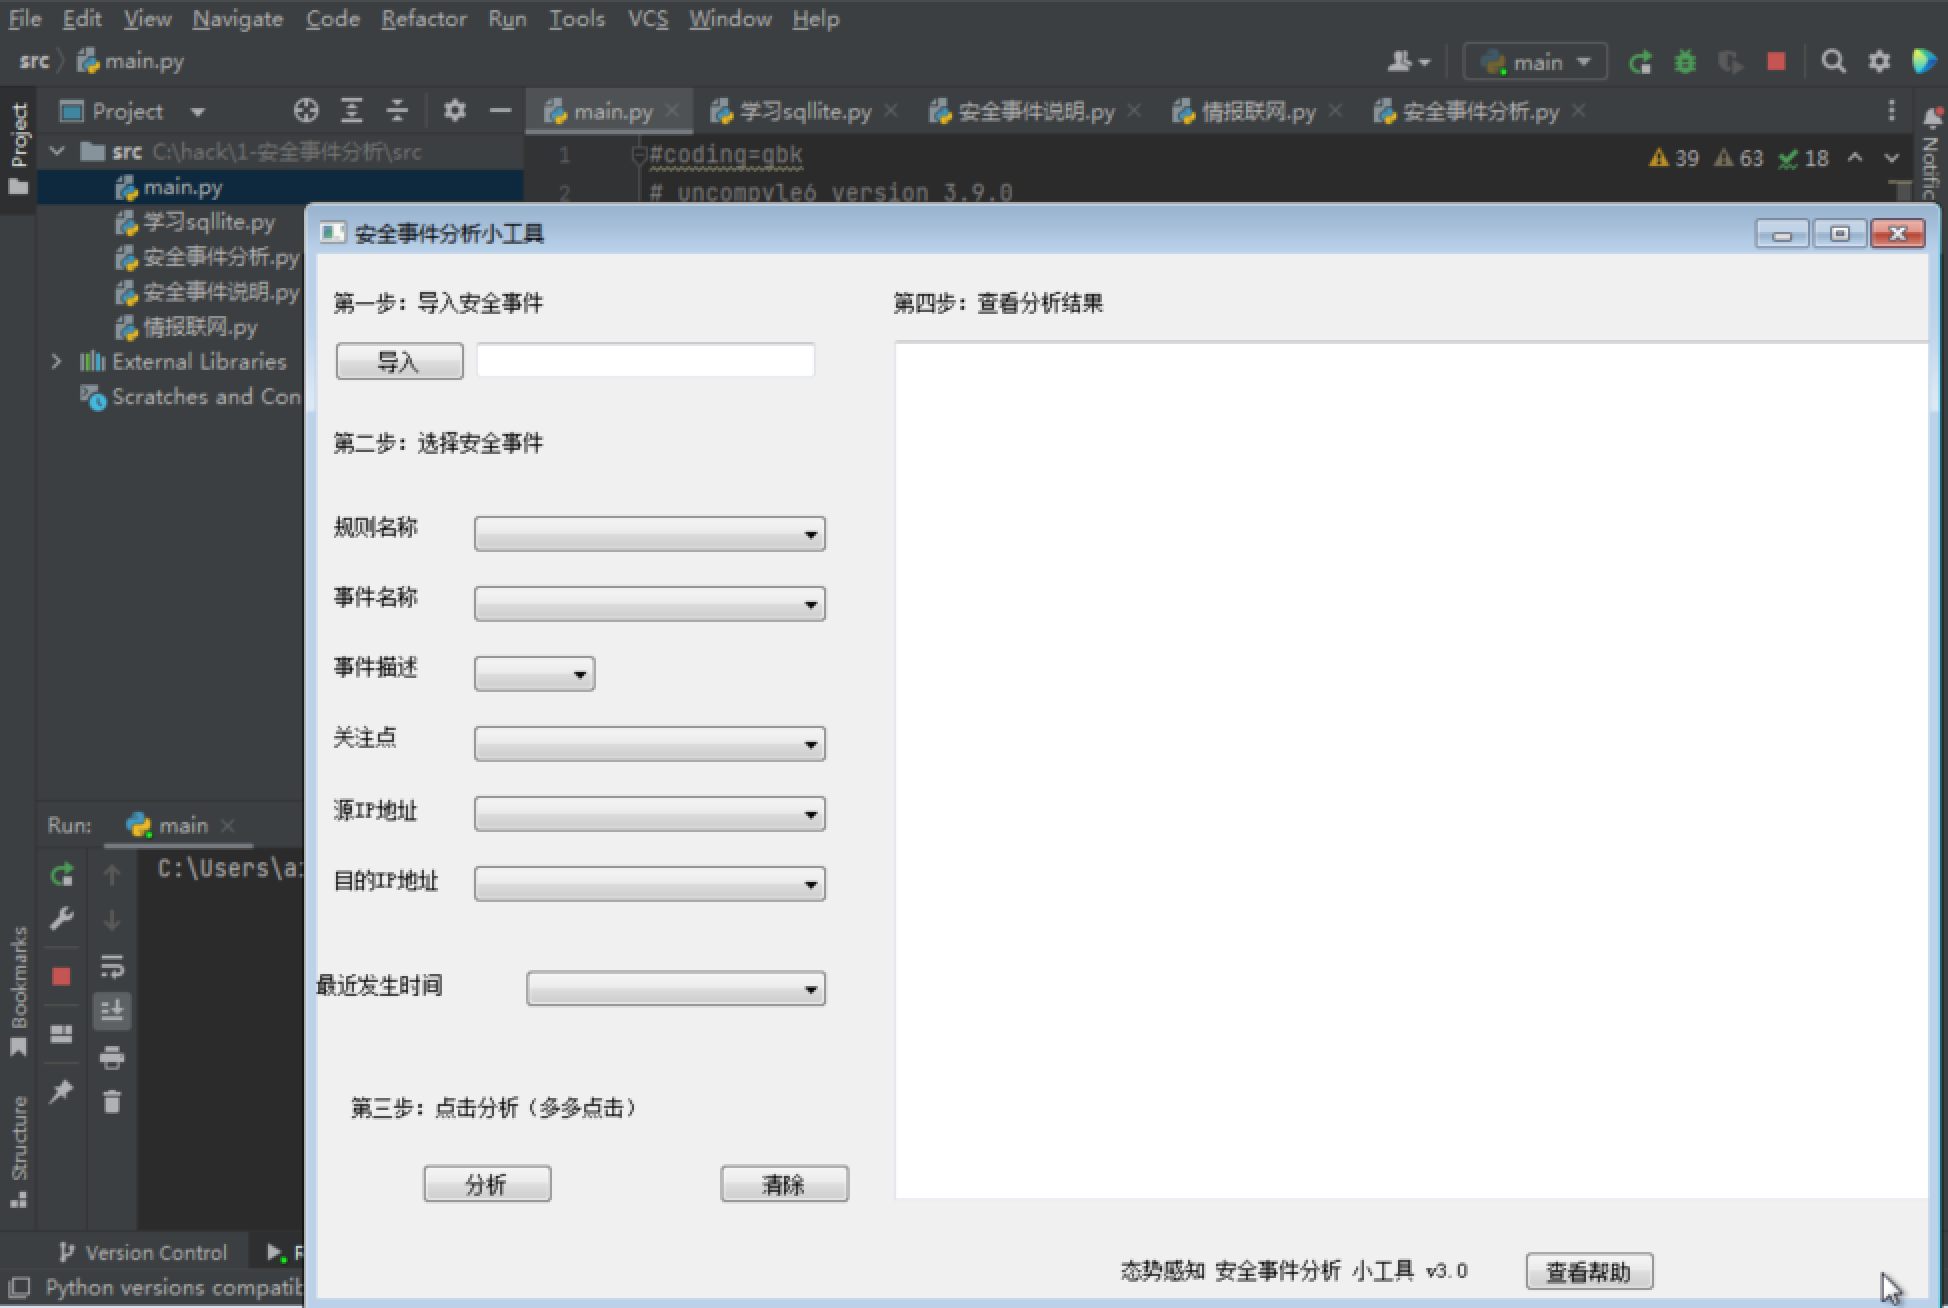1948x1308 pixels.
Task: Open the 规则名称 dropdown
Action: 649,533
